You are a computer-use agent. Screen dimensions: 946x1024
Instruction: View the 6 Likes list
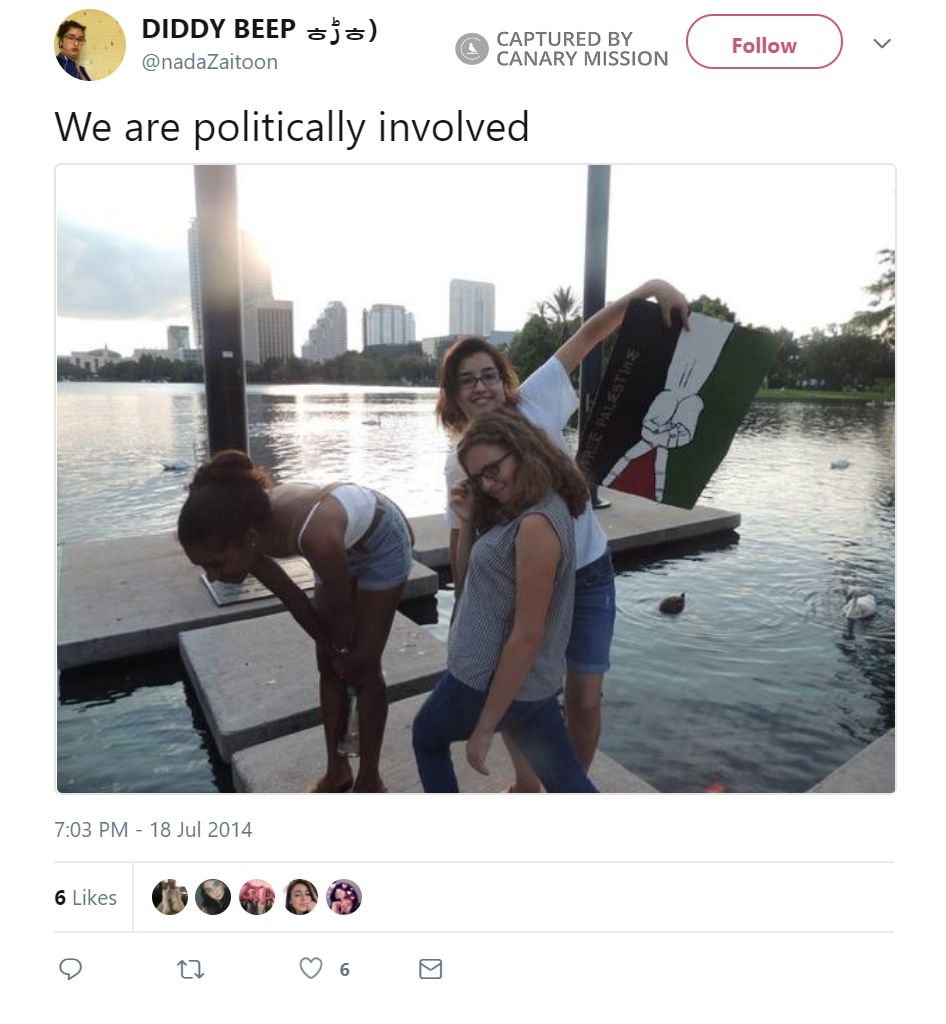click(x=86, y=898)
